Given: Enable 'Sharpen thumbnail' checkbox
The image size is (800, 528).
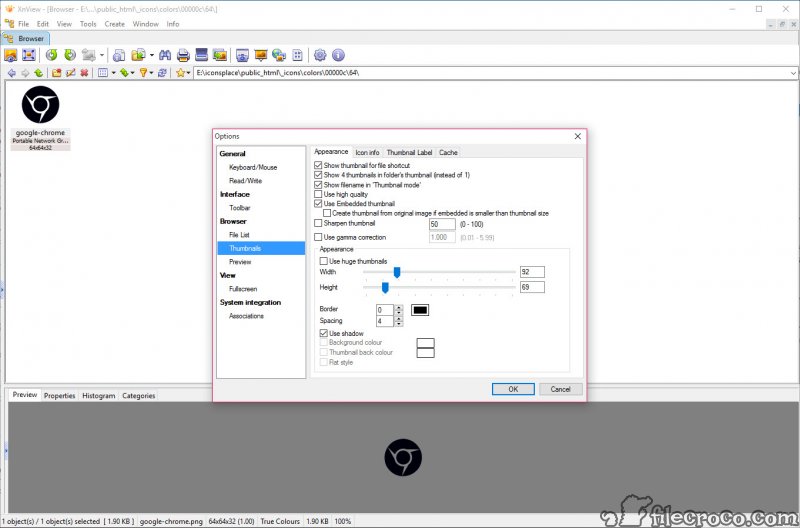Looking at the screenshot, I should (318, 223).
